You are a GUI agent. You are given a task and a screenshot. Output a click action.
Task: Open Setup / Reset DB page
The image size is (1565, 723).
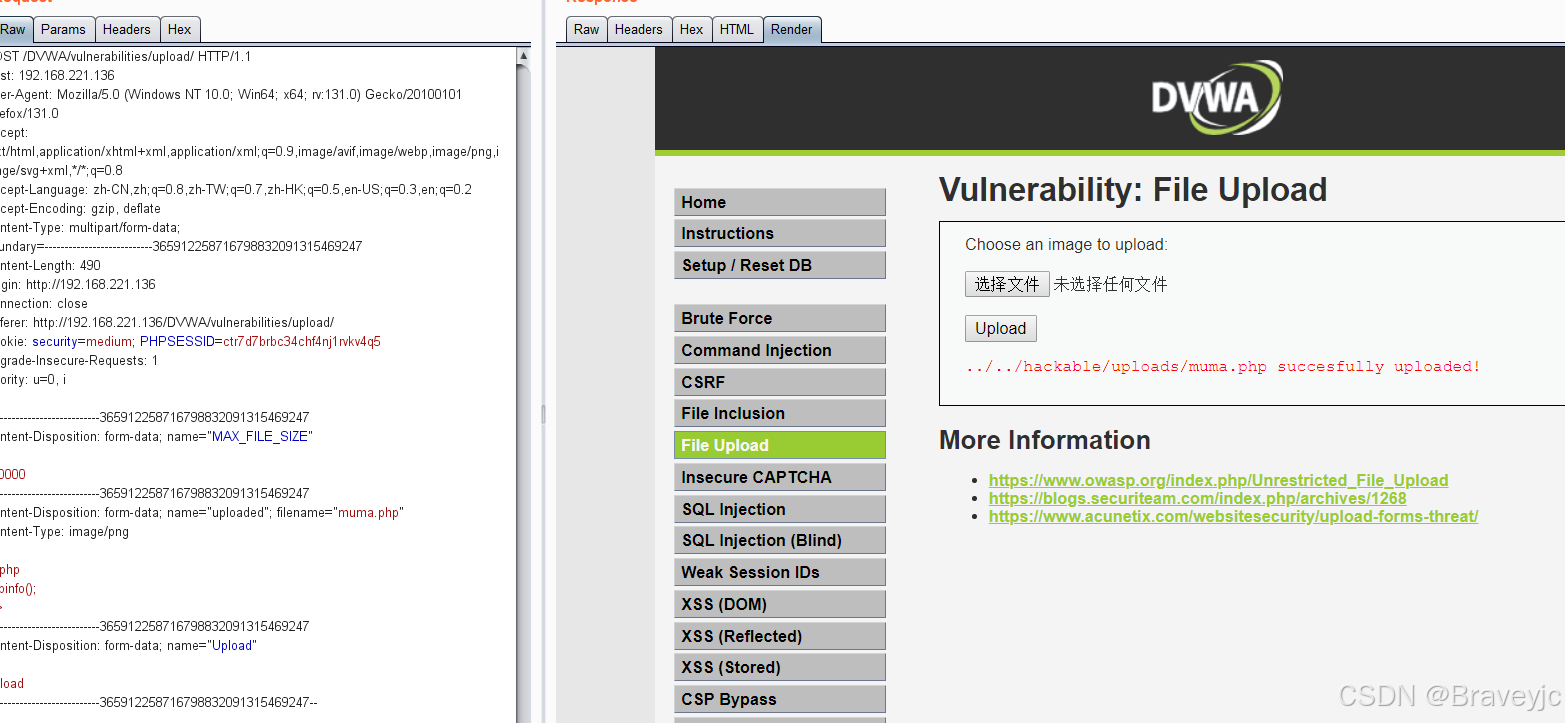pos(780,265)
